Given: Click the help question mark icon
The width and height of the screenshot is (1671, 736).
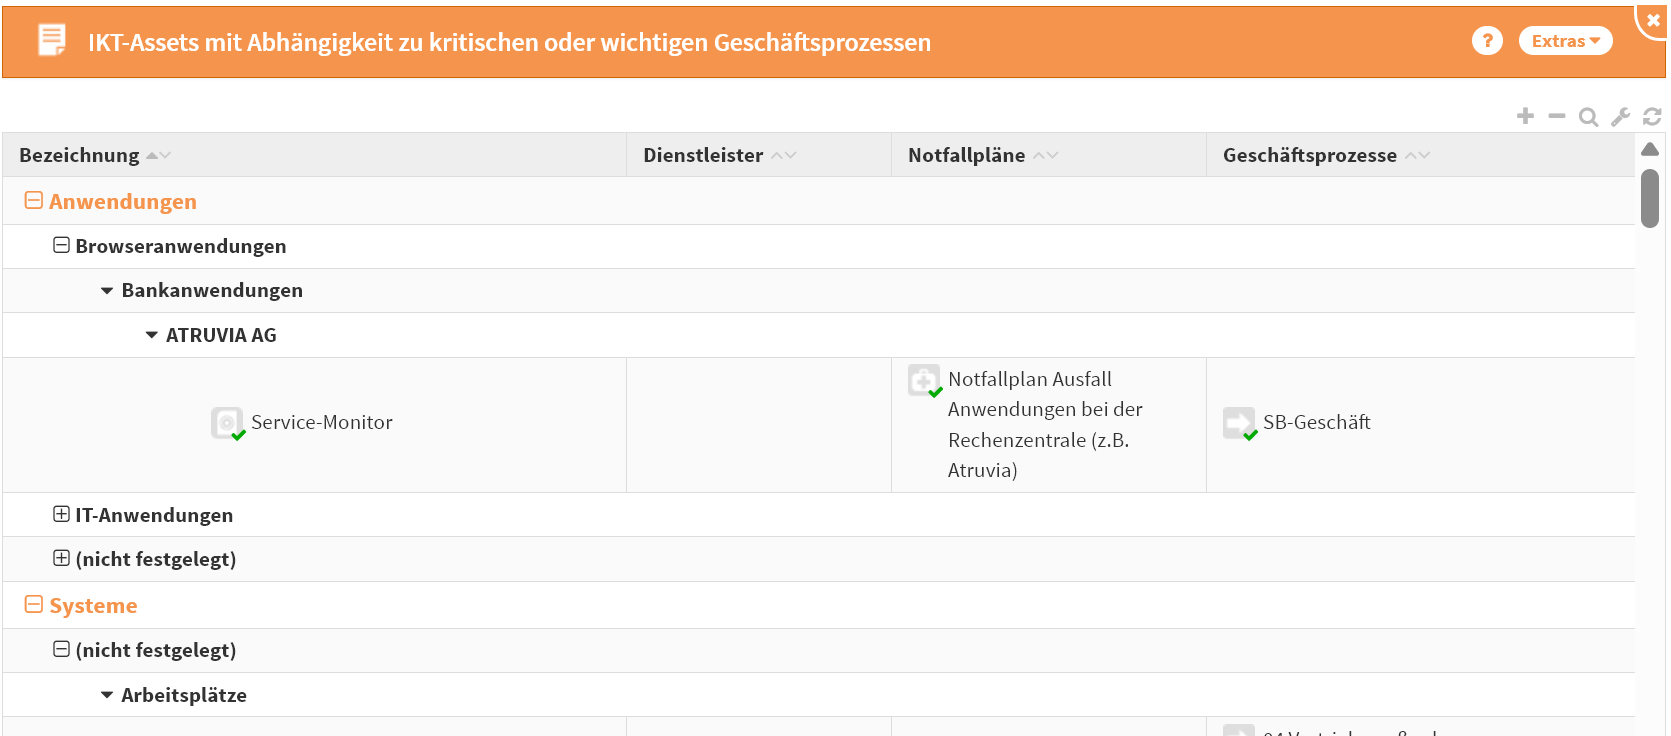Looking at the screenshot, I should point(1487,41).
